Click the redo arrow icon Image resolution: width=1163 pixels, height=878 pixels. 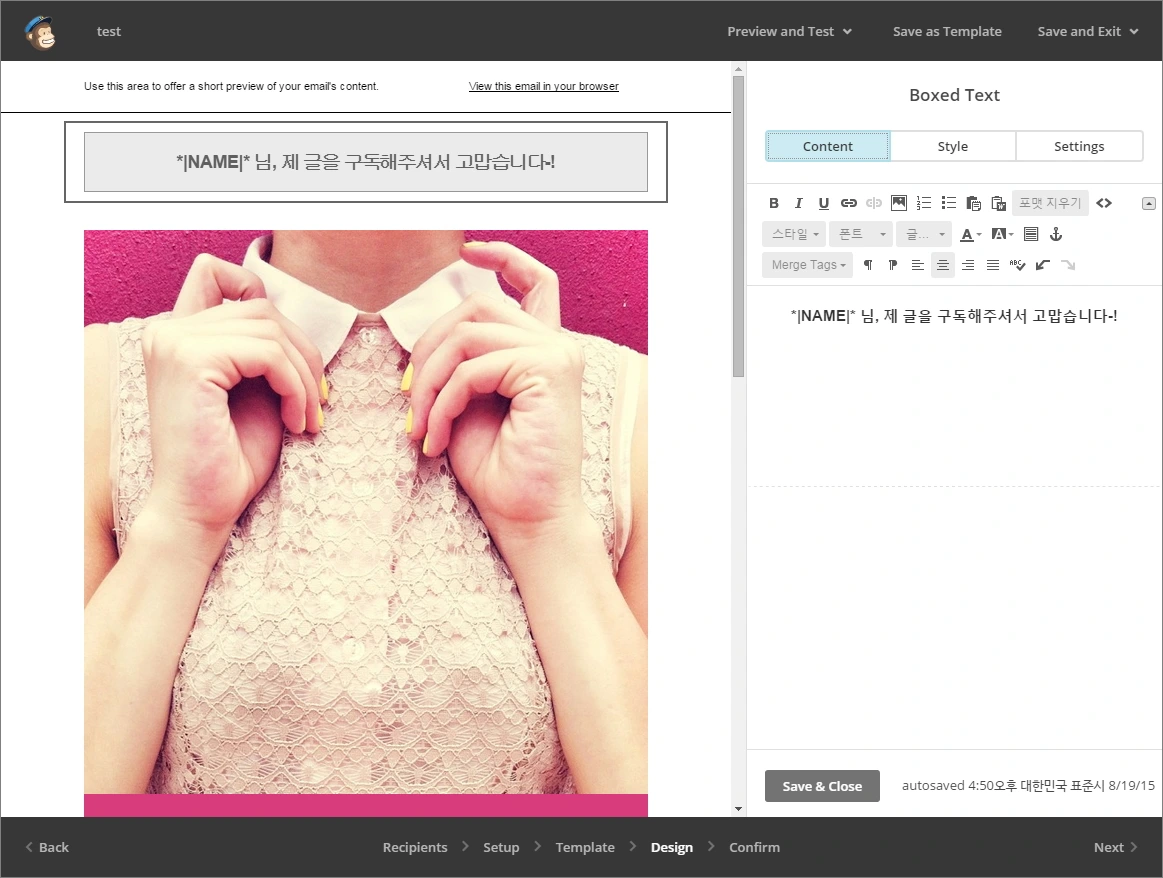tap(1068, 265)
